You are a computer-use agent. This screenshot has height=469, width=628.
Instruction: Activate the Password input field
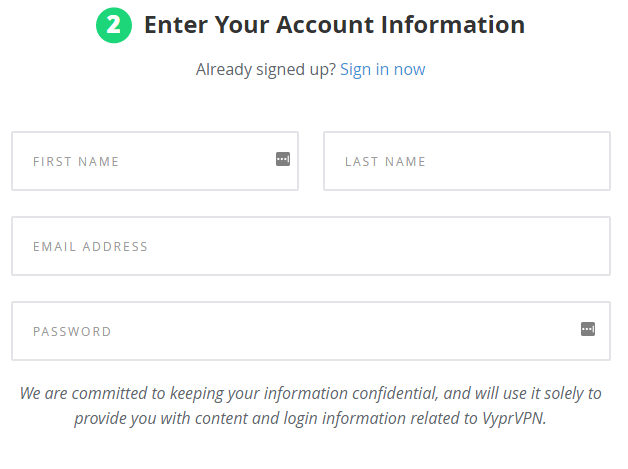(311, 331)
